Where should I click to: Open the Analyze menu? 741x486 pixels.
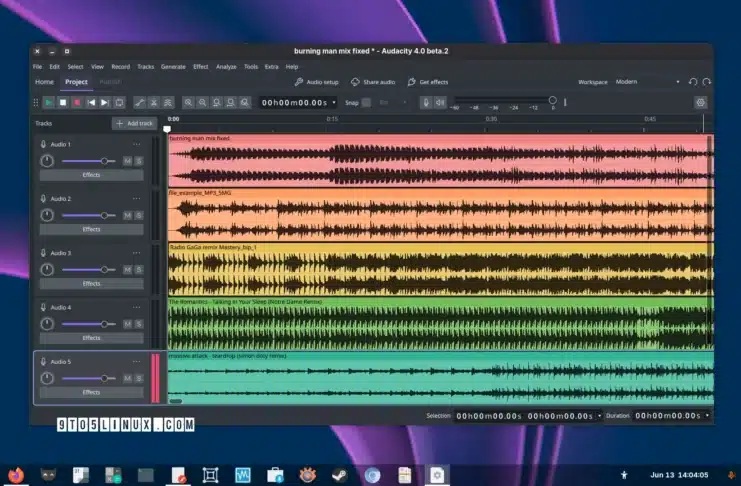point(226,67)
